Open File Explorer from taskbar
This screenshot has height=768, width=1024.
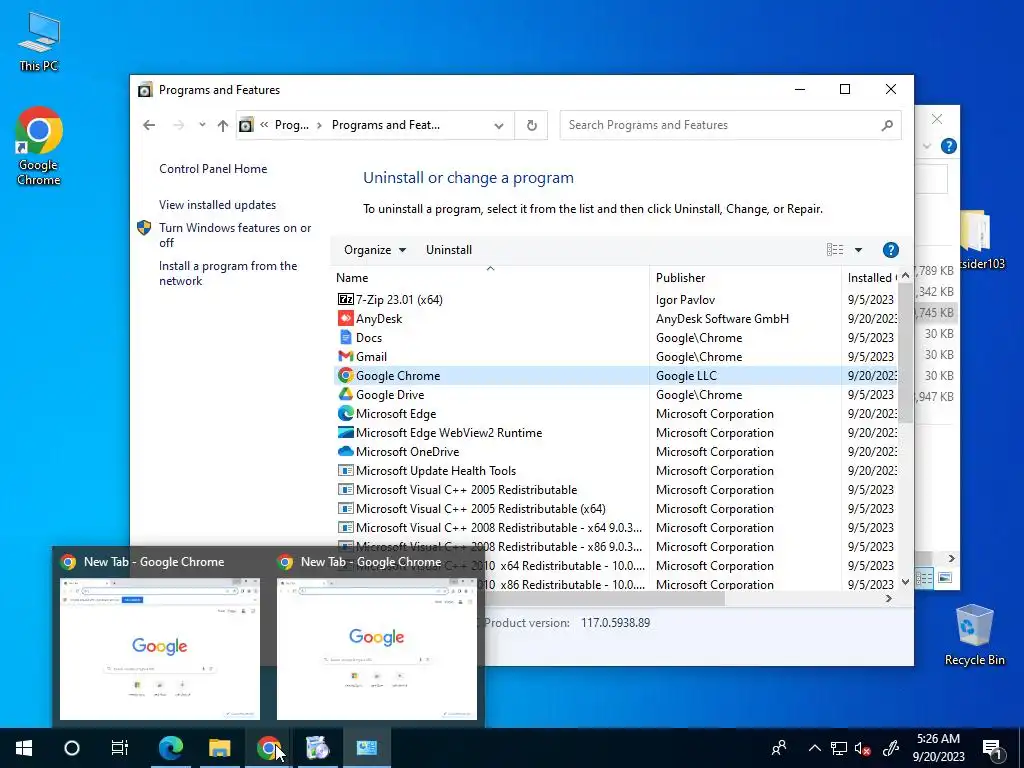(x=219, y=748)
